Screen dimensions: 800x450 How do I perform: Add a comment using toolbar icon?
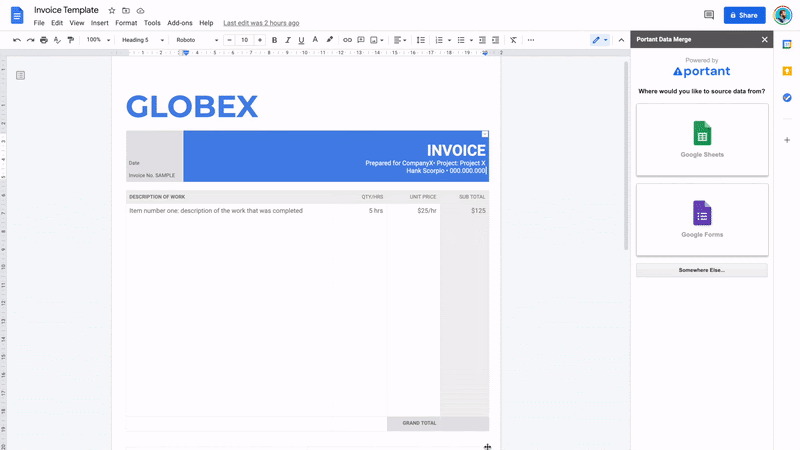[x=361, y=40]
